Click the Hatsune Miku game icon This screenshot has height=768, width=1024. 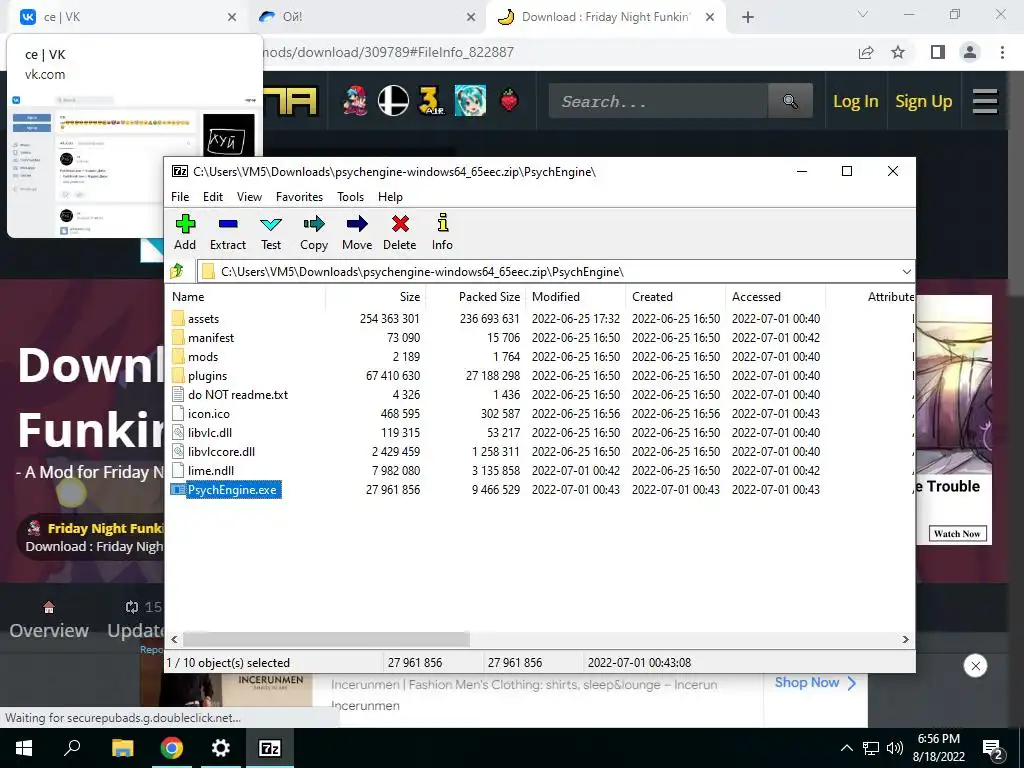point(470,101)
